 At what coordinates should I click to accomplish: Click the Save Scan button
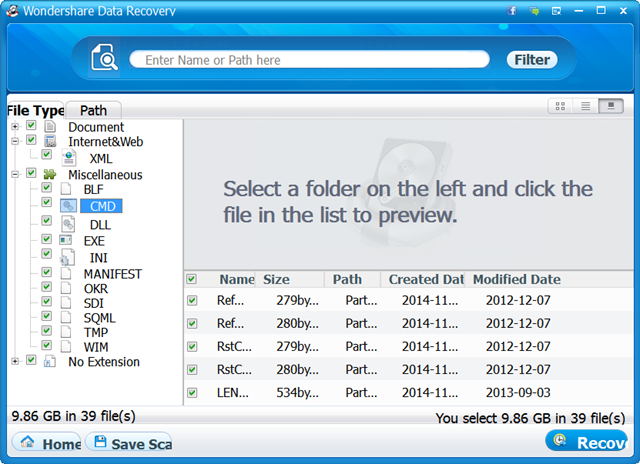pos(130,443)
